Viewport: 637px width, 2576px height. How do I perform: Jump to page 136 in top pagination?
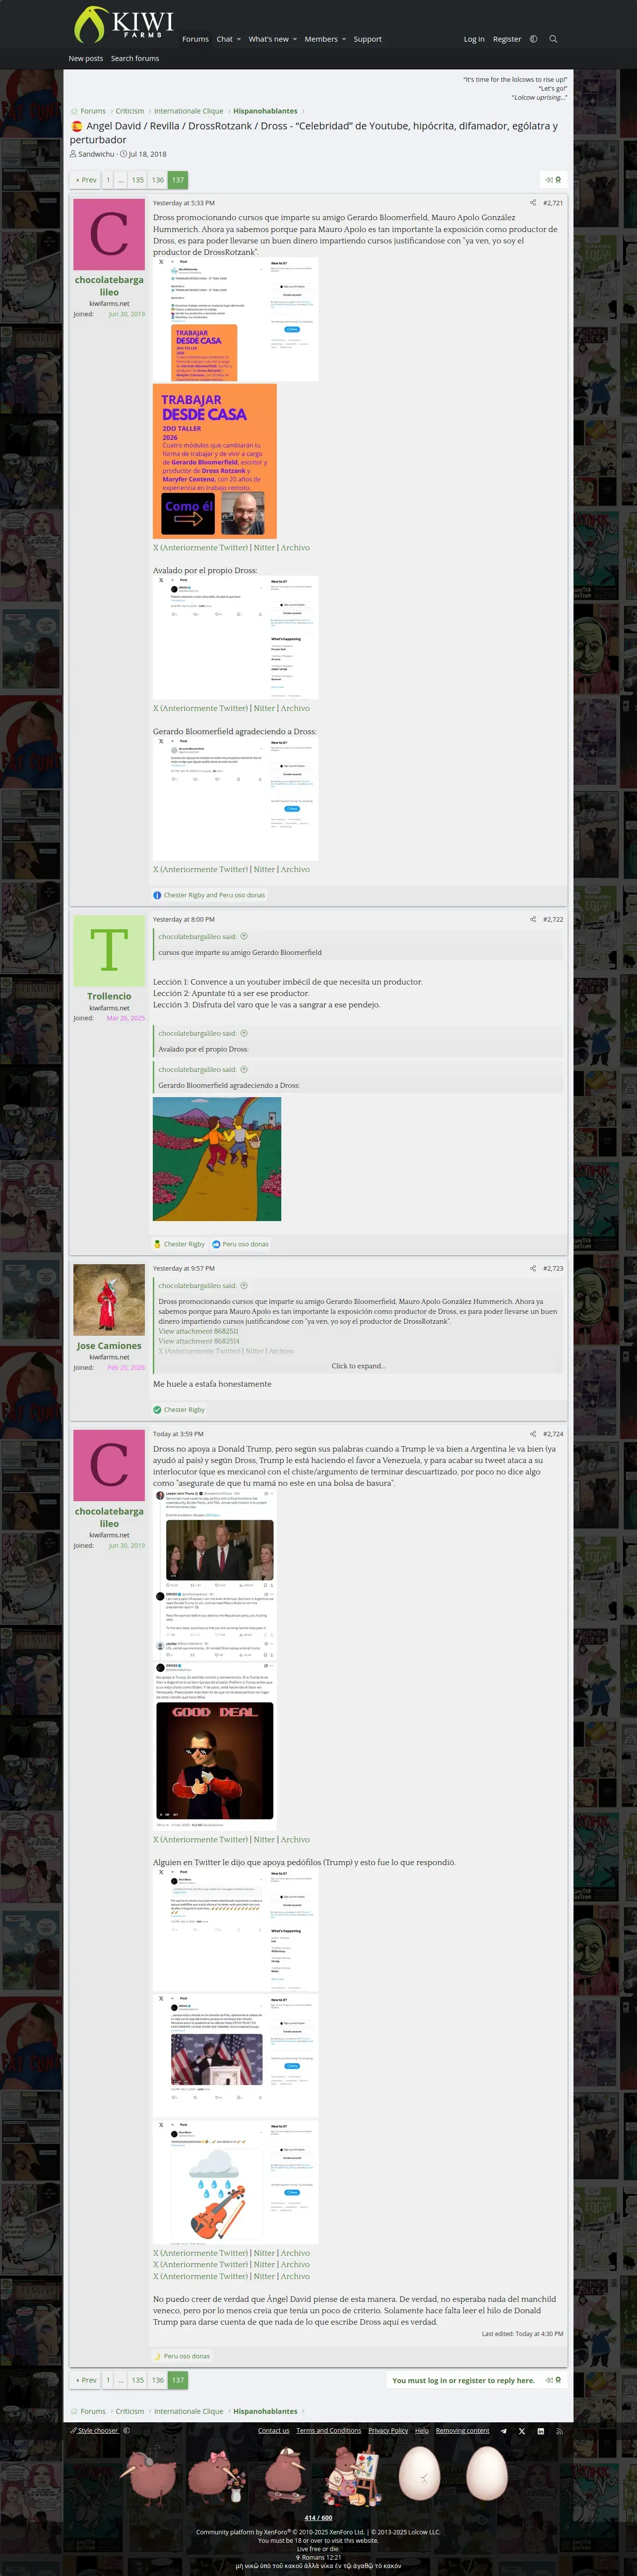[x=158, y=180]
